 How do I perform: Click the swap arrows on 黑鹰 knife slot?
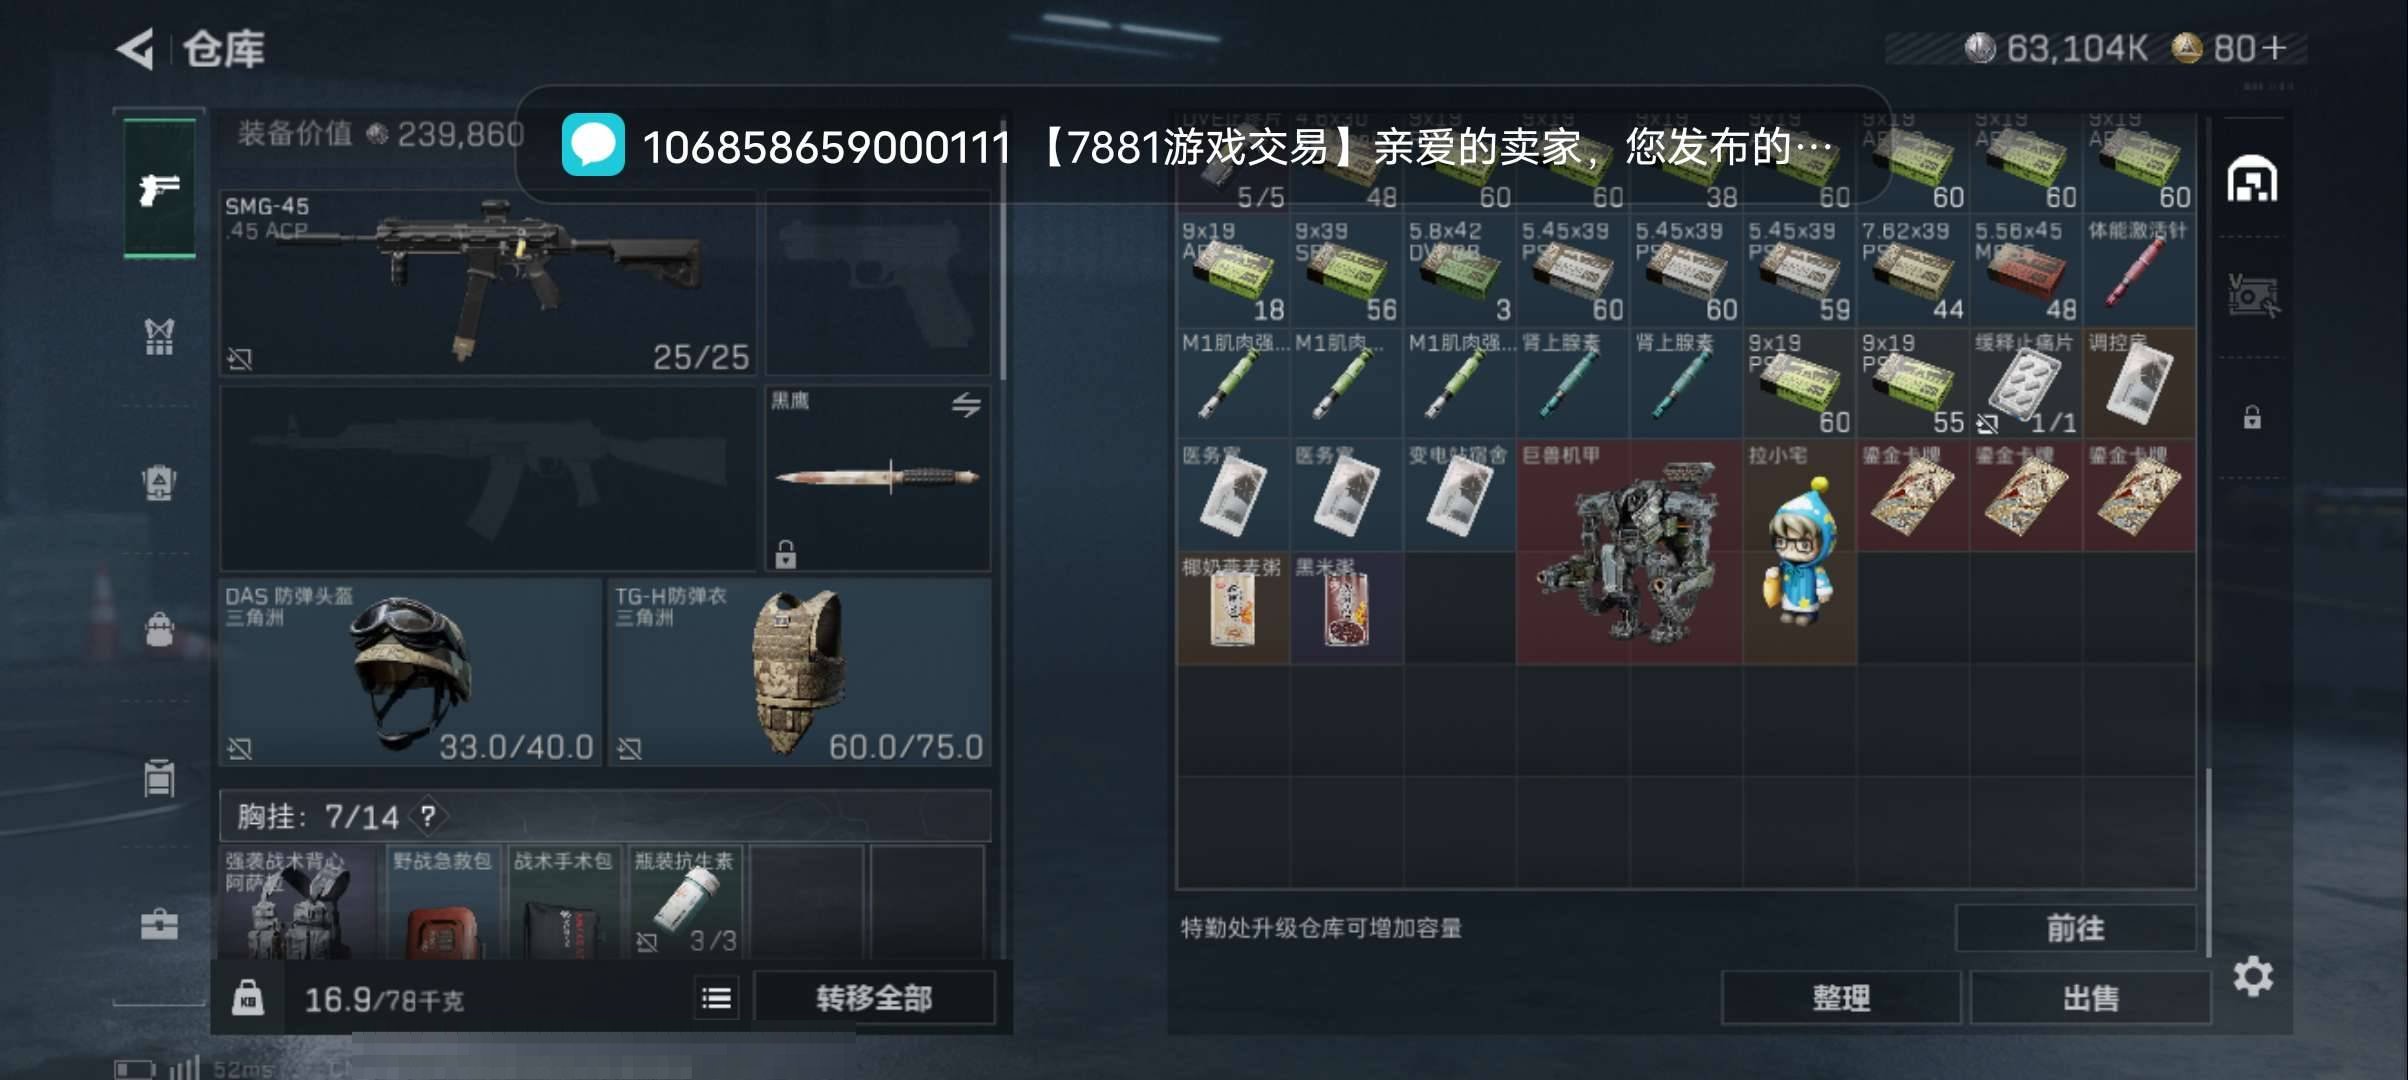(x=966, y=405)
